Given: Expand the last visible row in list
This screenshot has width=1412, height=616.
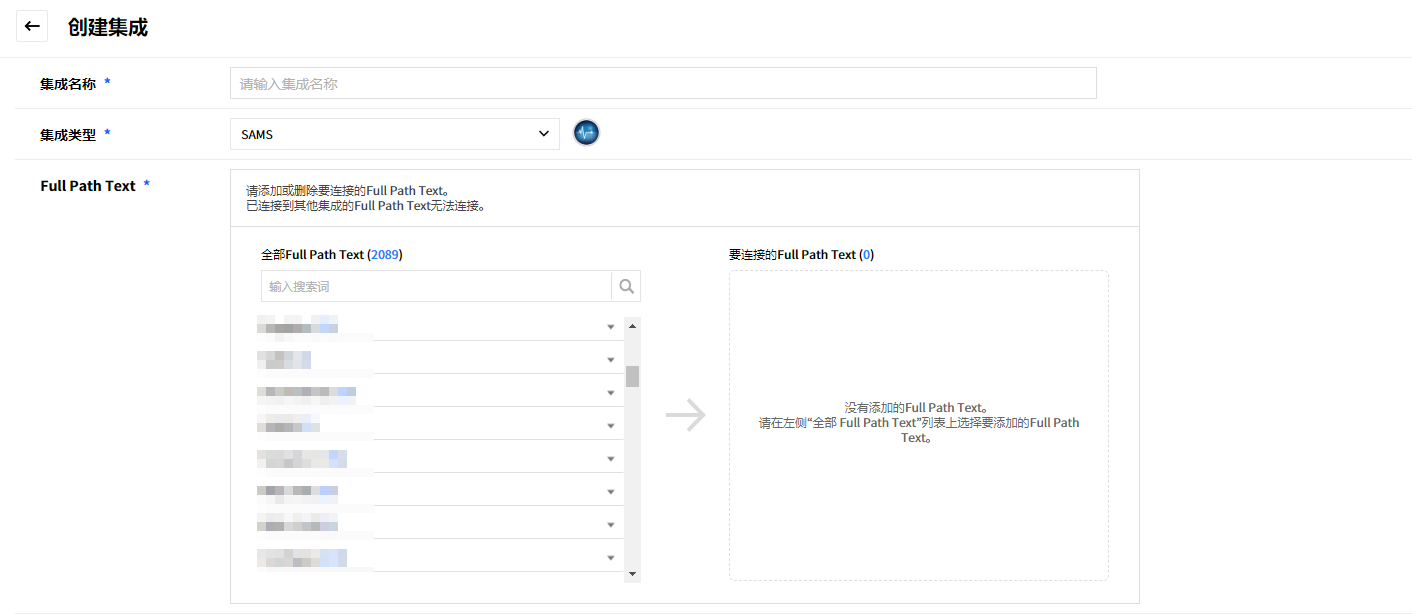Looking at the screenshot, I should coord(611,558).
